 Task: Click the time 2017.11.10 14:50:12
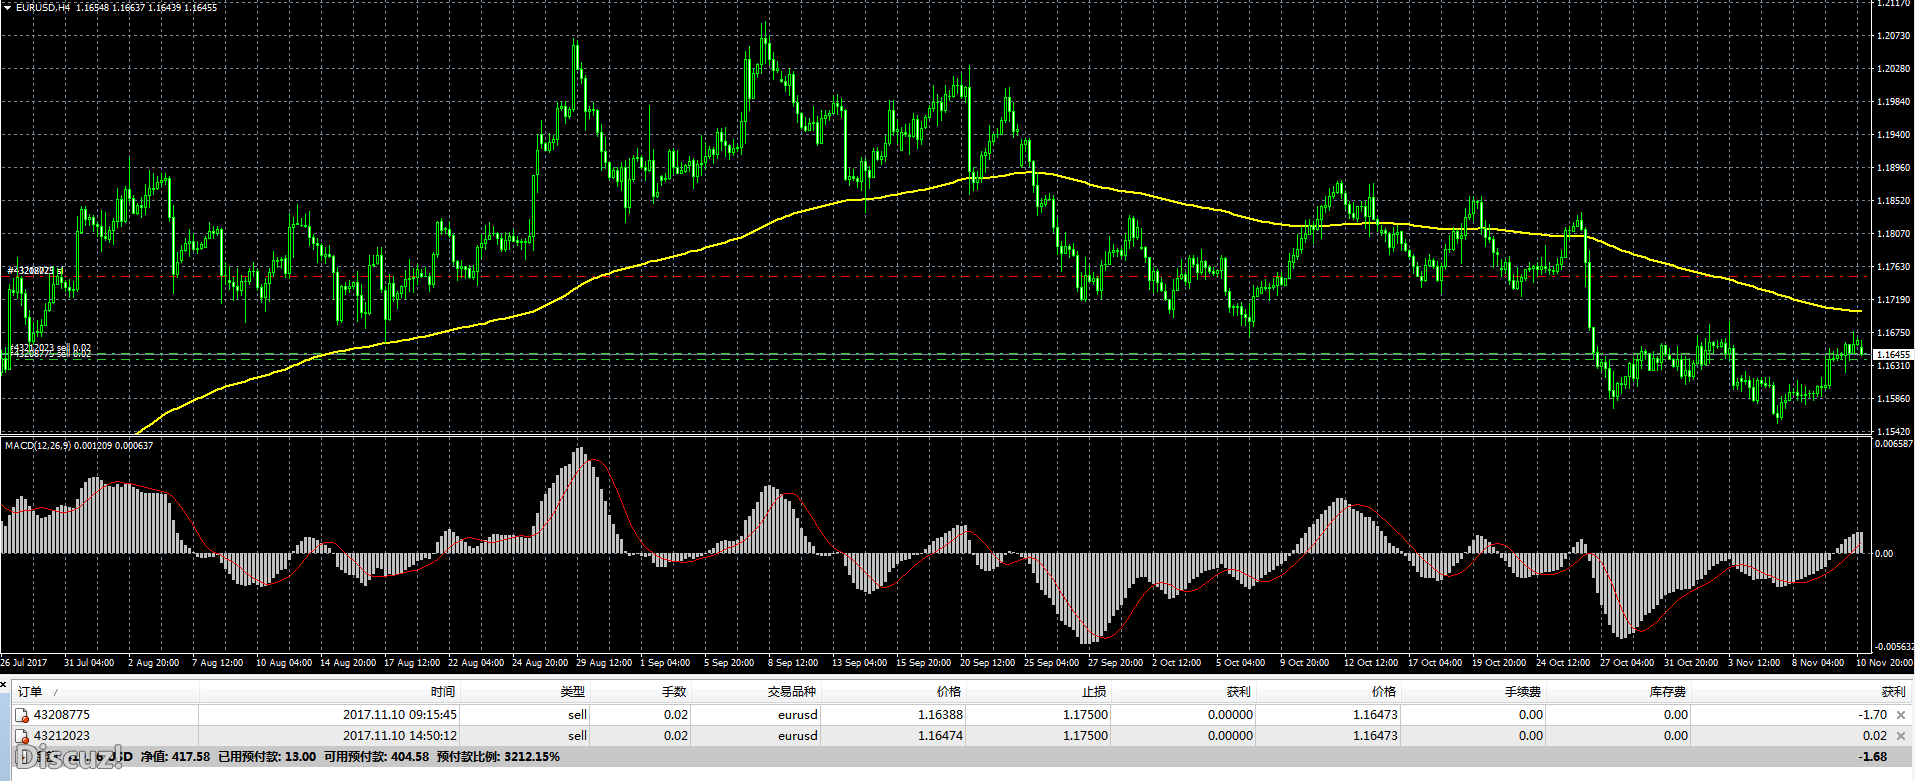click(400, 736)
